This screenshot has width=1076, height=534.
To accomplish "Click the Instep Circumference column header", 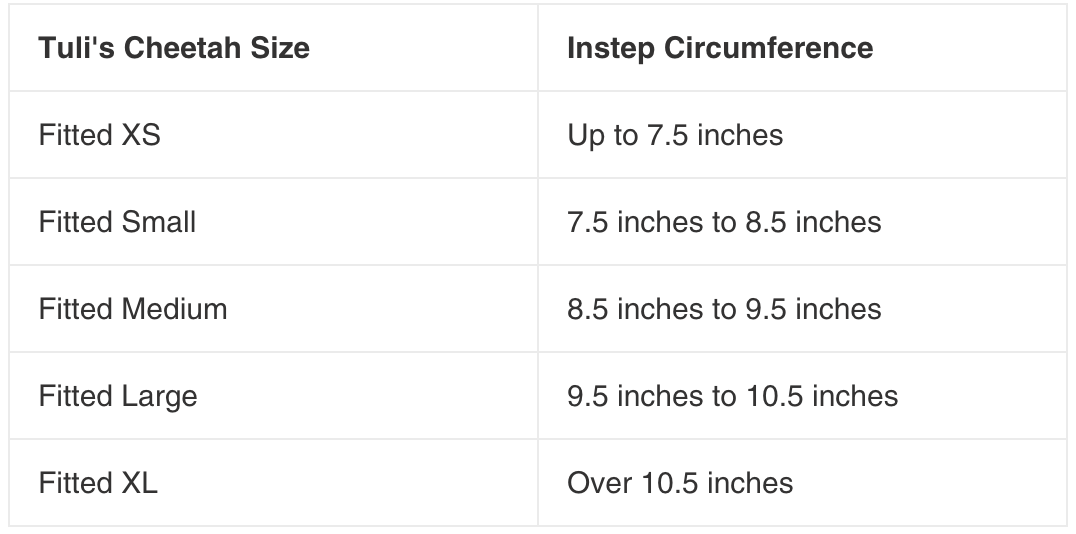I will coord(720,48).
